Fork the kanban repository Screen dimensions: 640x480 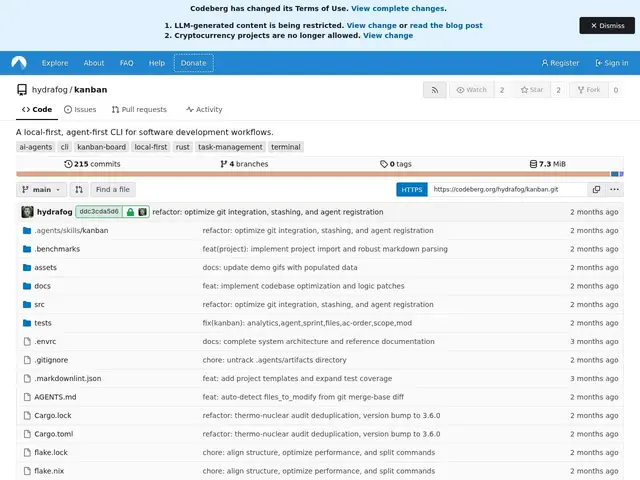589,90
